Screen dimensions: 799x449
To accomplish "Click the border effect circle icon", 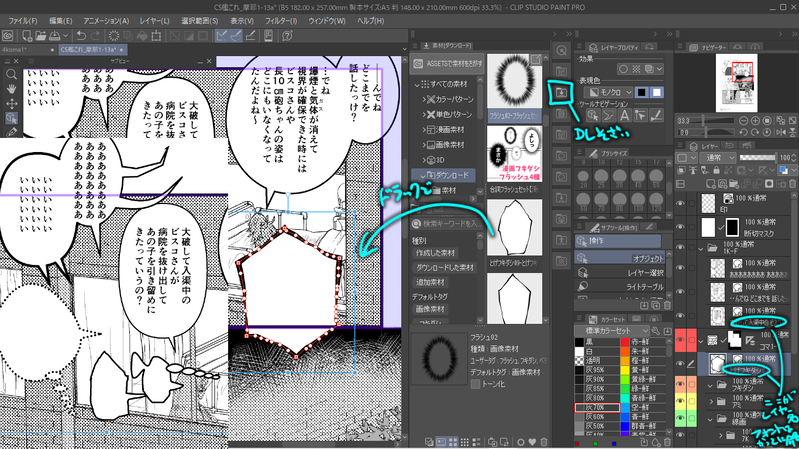I will 623,68.
